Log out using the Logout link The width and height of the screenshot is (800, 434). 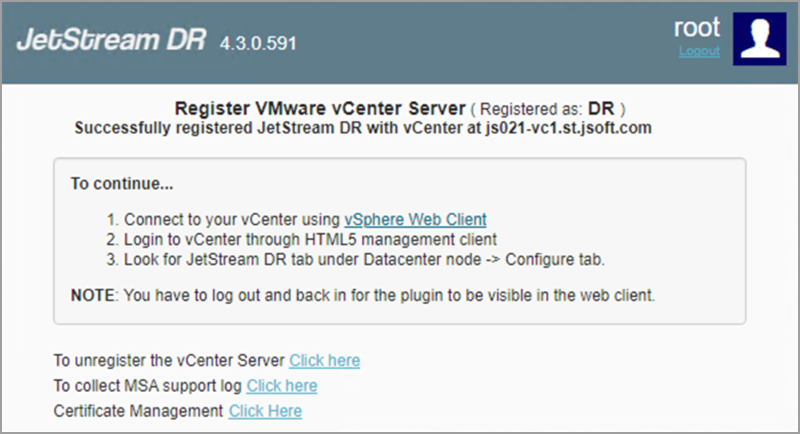pyautogui.click(x=698, y=51)
